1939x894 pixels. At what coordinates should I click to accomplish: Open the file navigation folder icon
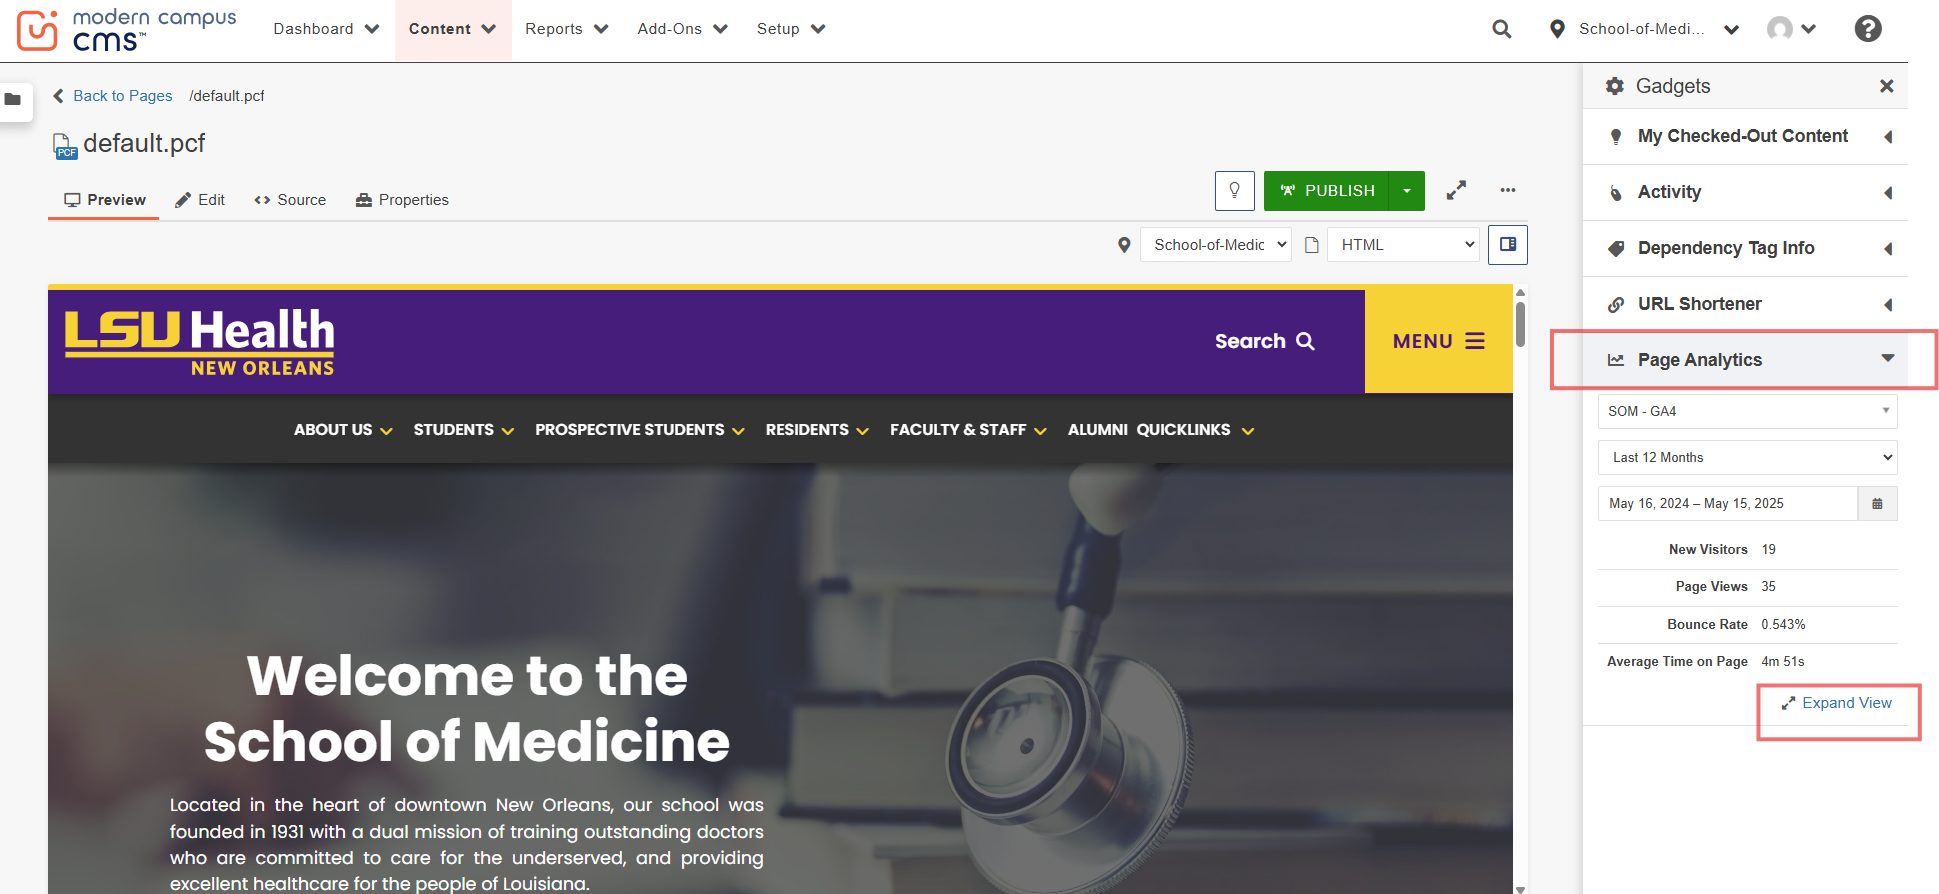[x=13, y=100]
